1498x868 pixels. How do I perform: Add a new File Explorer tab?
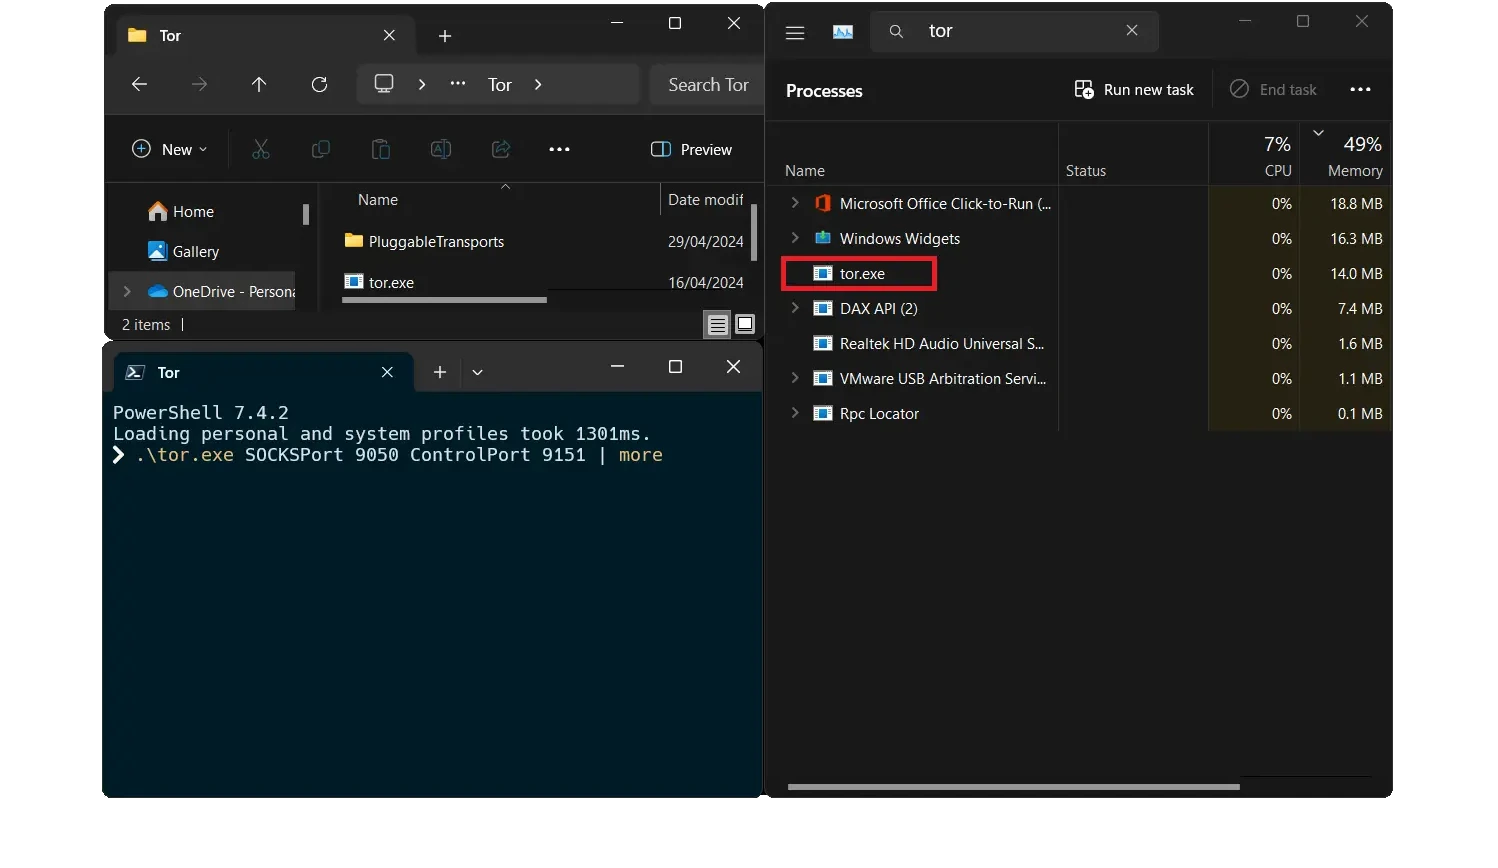[x=445, y=36]
